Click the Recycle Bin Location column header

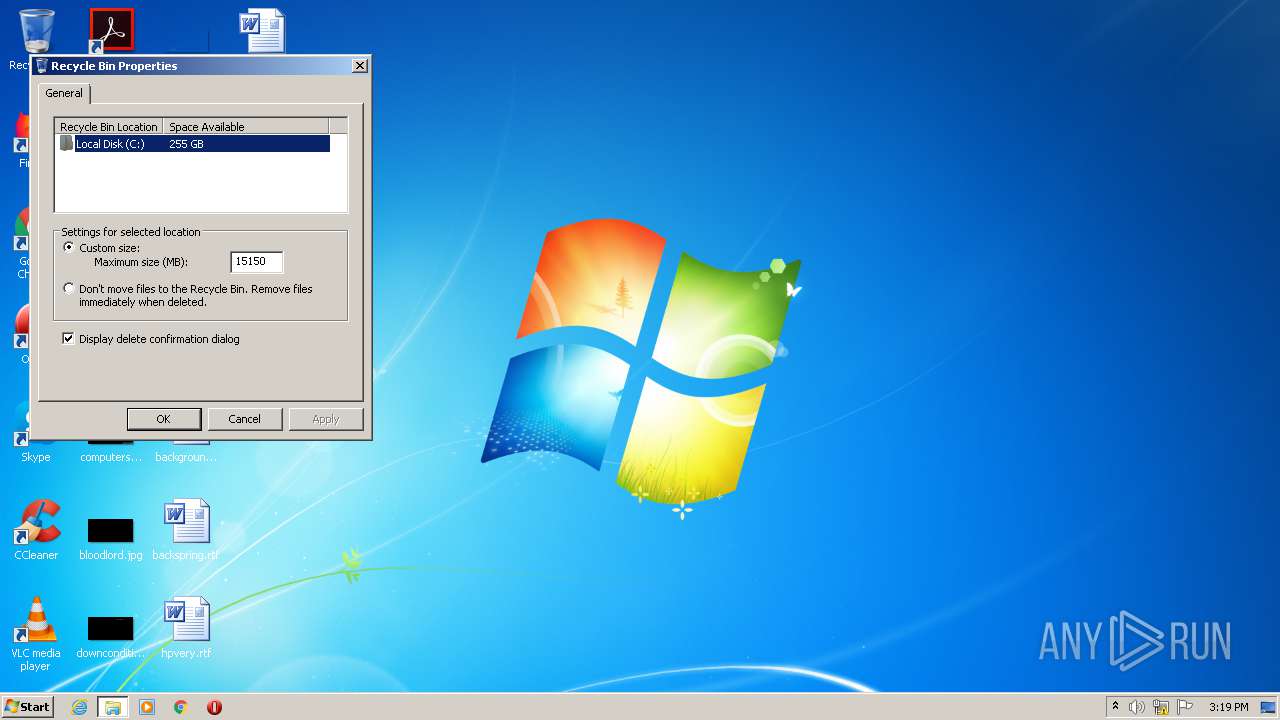[x=109, y=127]
